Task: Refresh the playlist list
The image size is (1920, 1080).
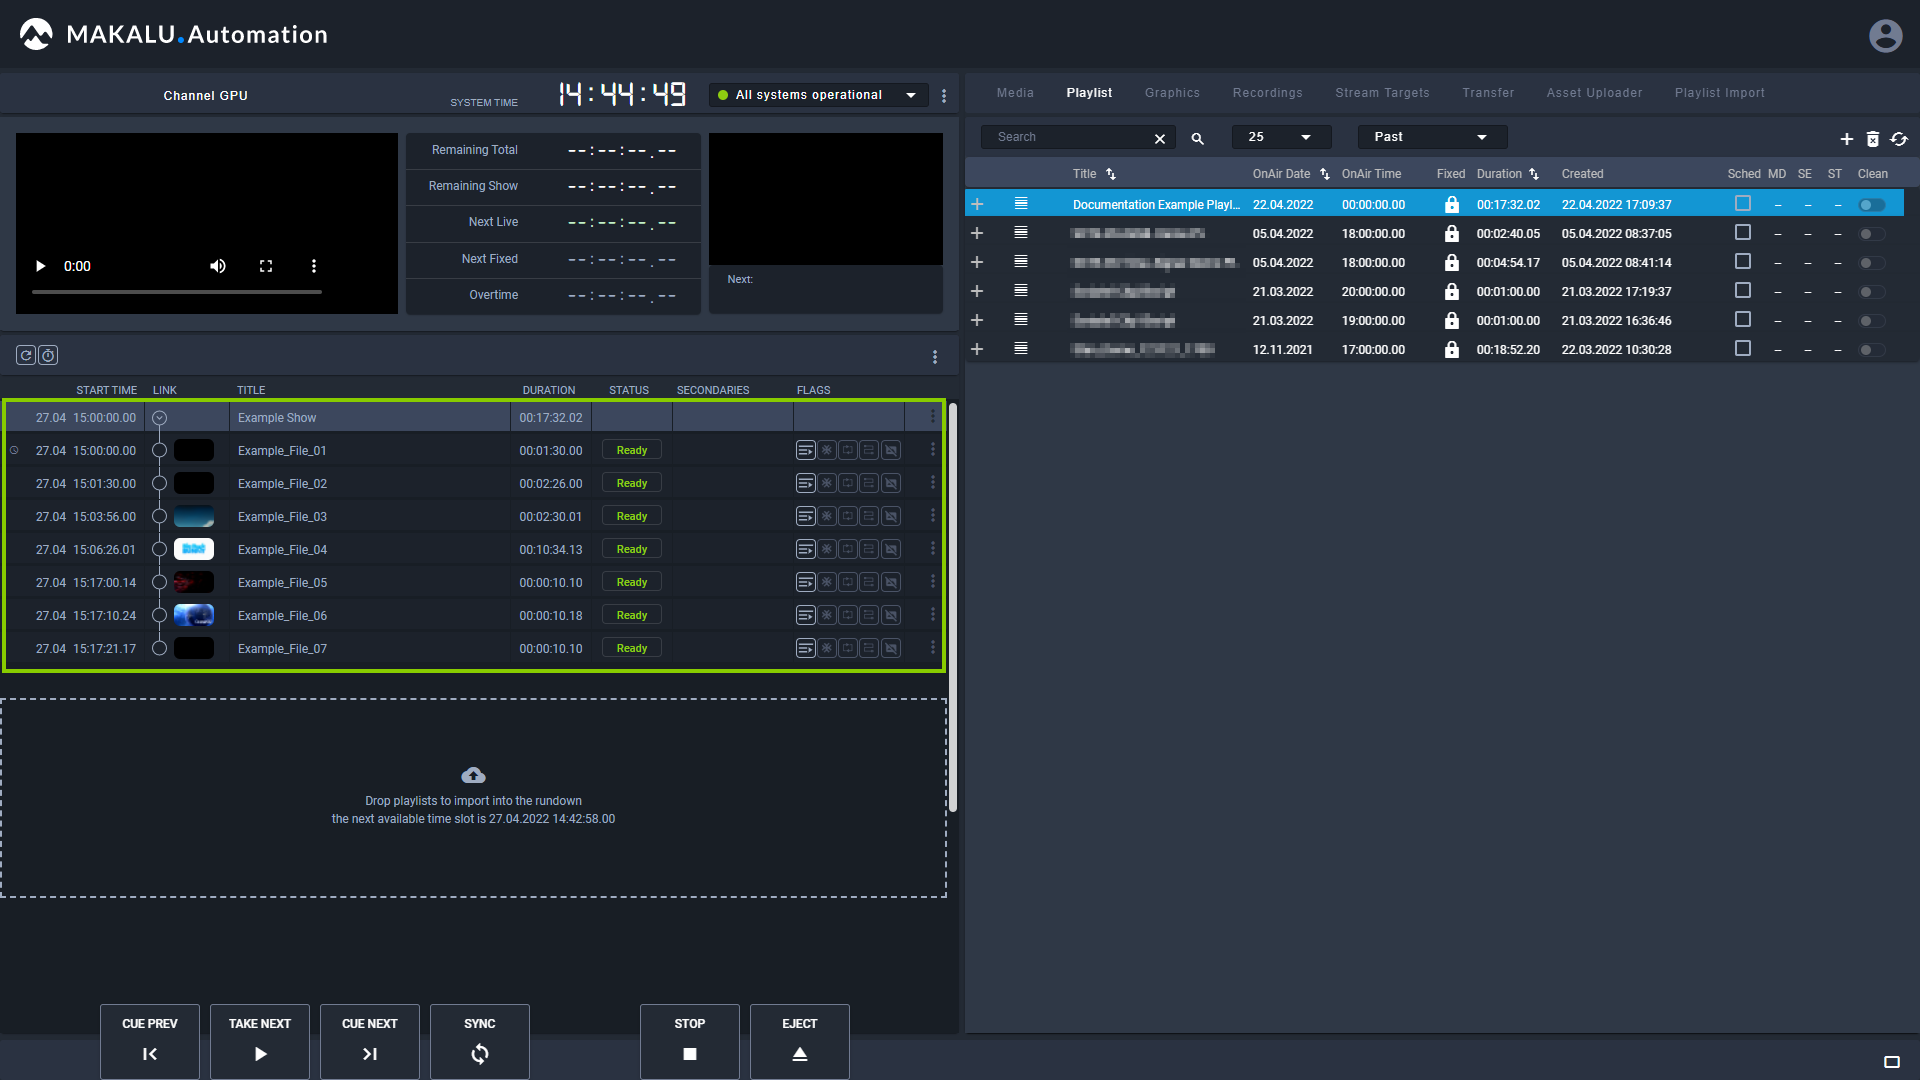Action: 1899,139
